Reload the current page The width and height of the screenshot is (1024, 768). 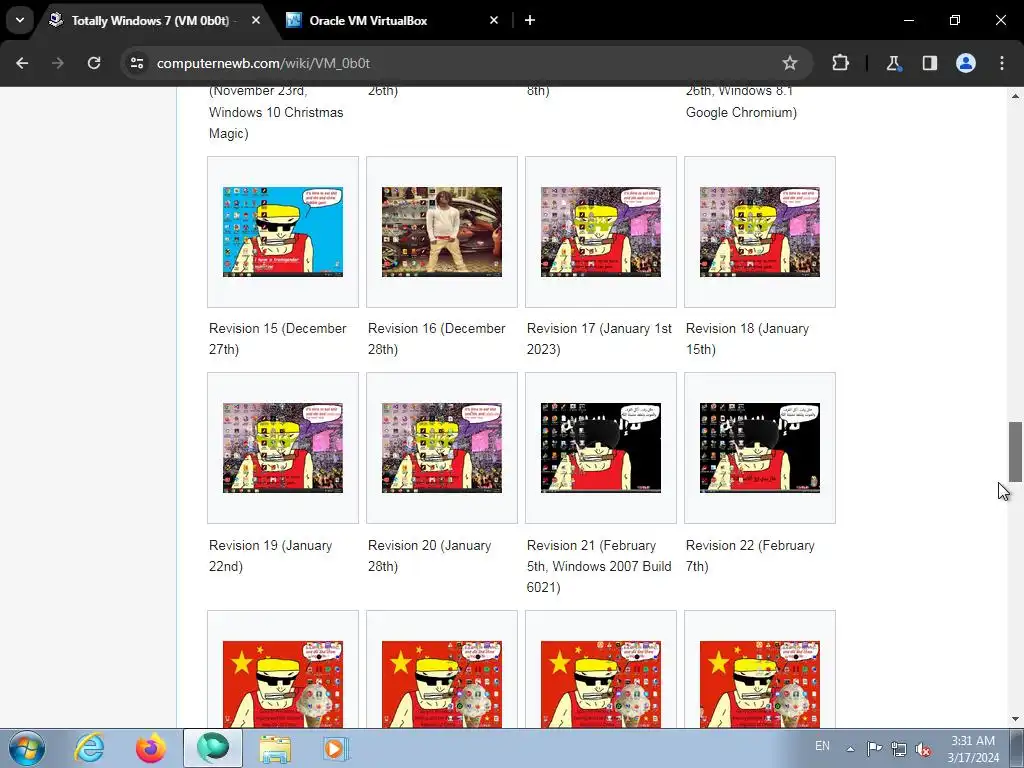coord(94,63)
